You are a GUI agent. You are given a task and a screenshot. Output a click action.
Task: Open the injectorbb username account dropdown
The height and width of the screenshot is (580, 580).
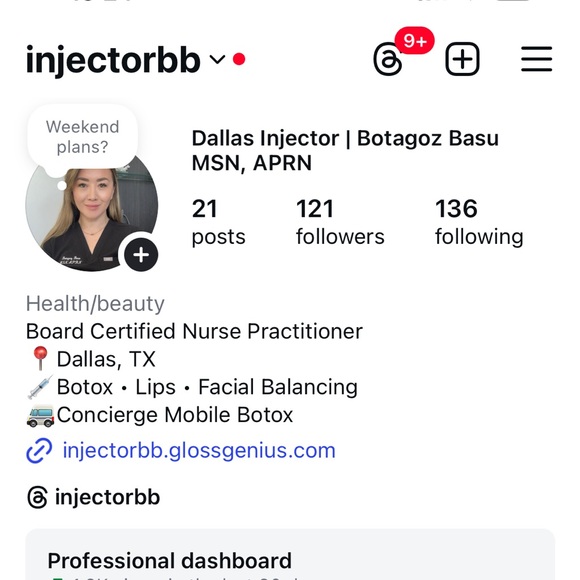pos(113,60)
